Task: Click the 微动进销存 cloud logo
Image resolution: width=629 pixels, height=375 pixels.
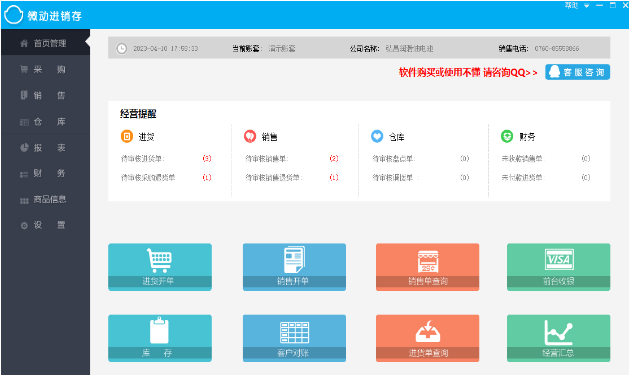Action: coord(13,15)
